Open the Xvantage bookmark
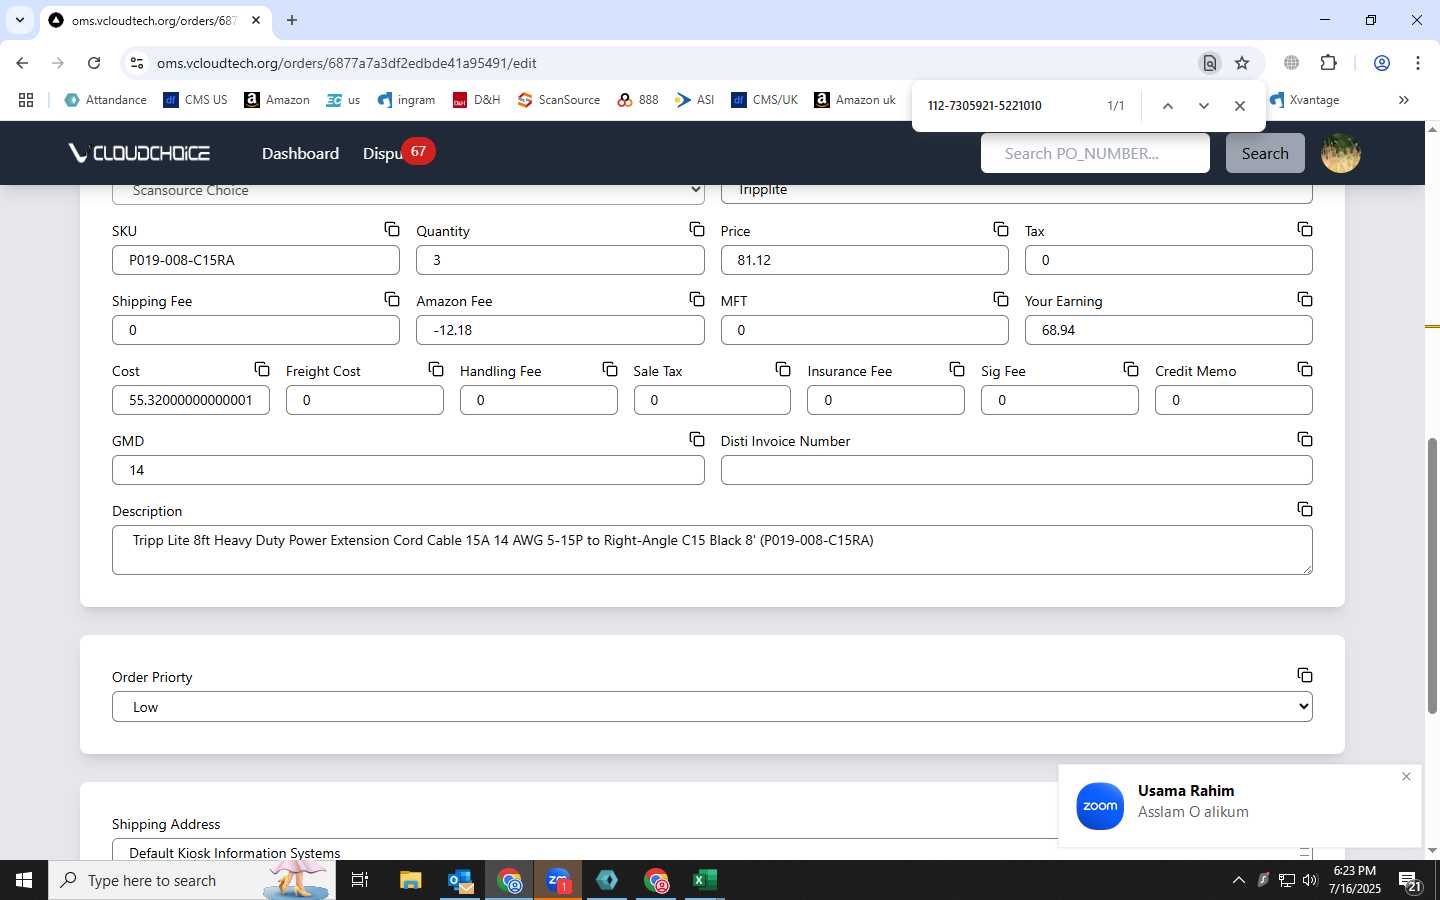 [x=1304, y=100]
